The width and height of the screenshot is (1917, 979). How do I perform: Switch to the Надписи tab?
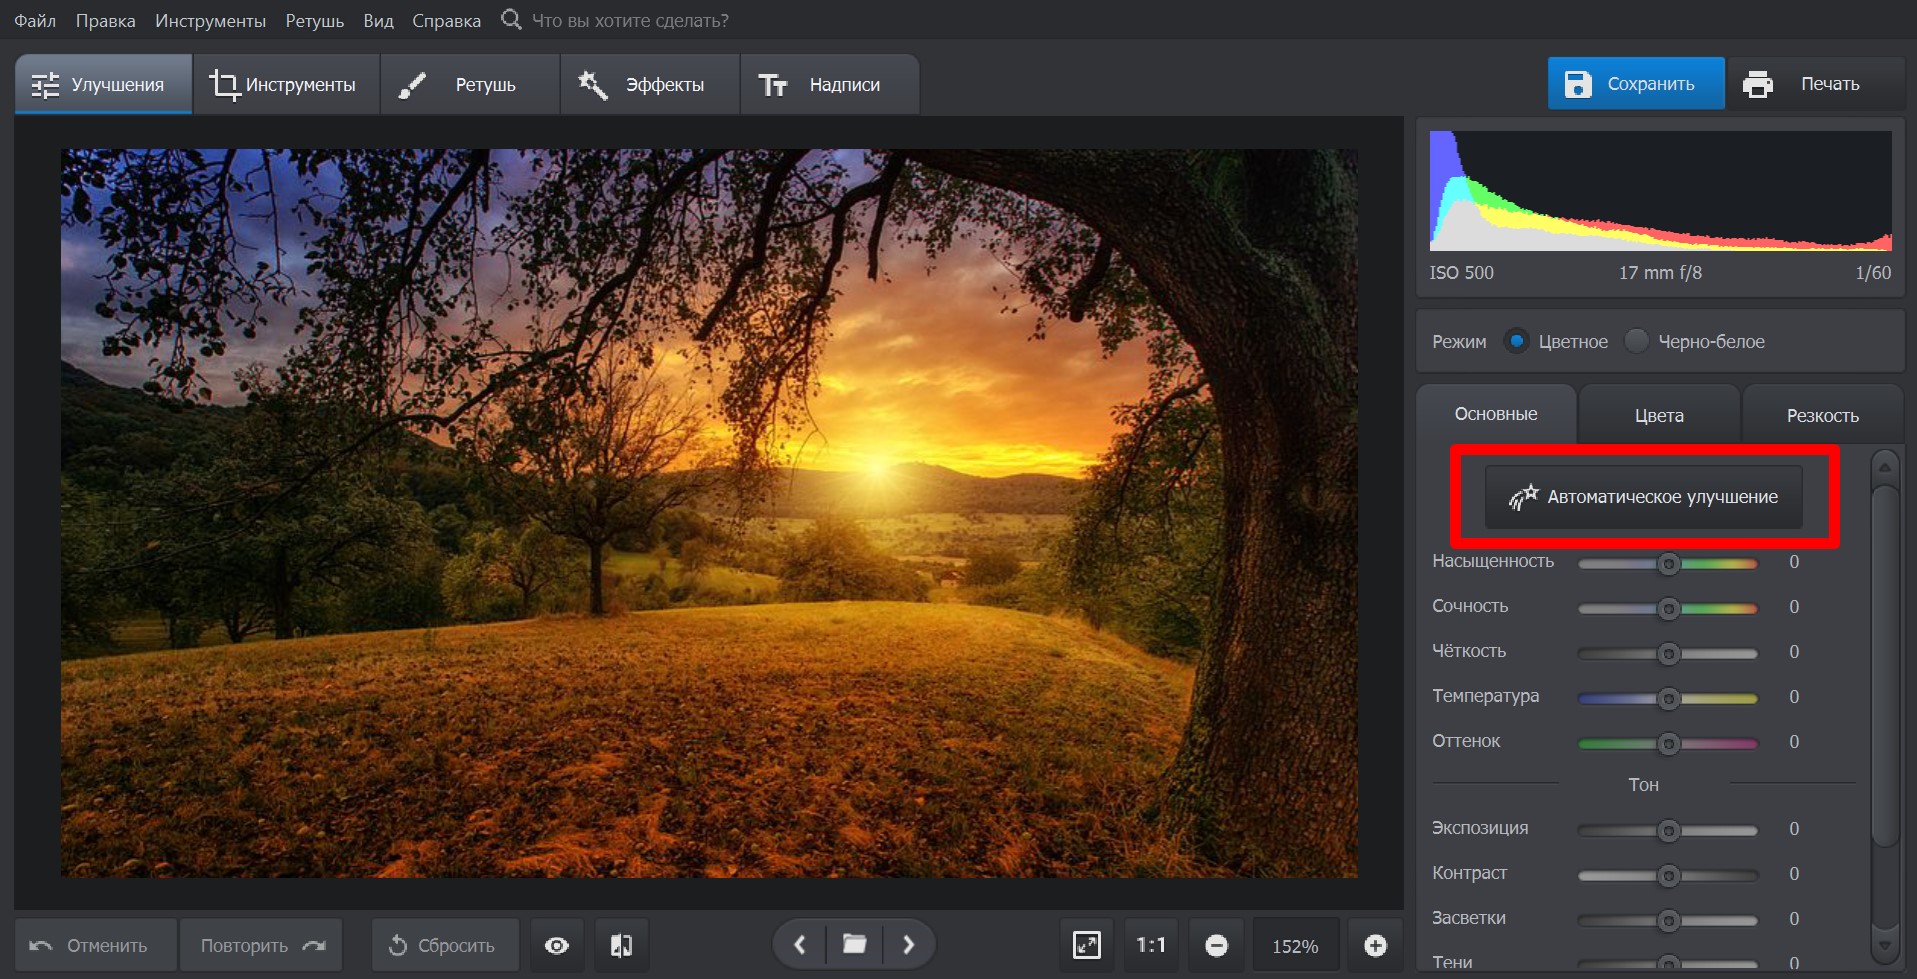[x=829, y=85]
